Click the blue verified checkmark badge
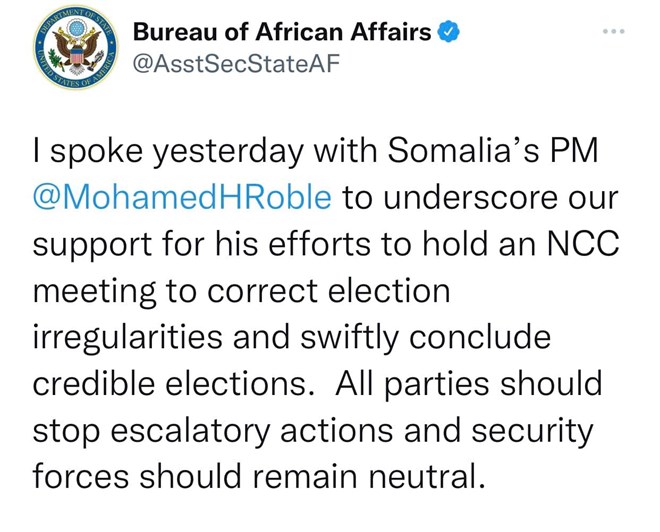Image resolution: width=660 pixels, height=532 pixels. click(449, 32)
